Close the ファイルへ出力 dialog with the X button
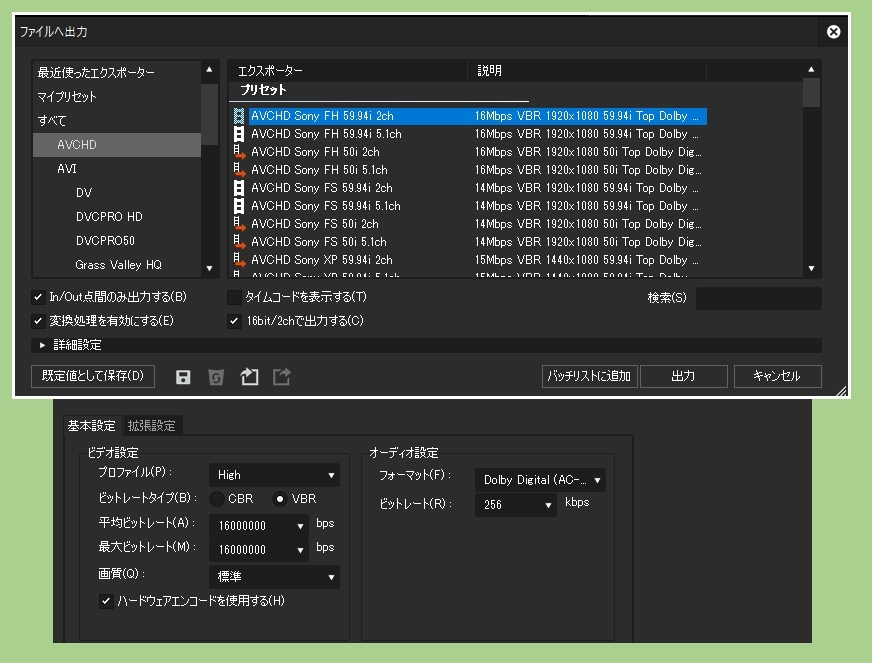Viewport: 872px width, 663px height. (833, 32)
